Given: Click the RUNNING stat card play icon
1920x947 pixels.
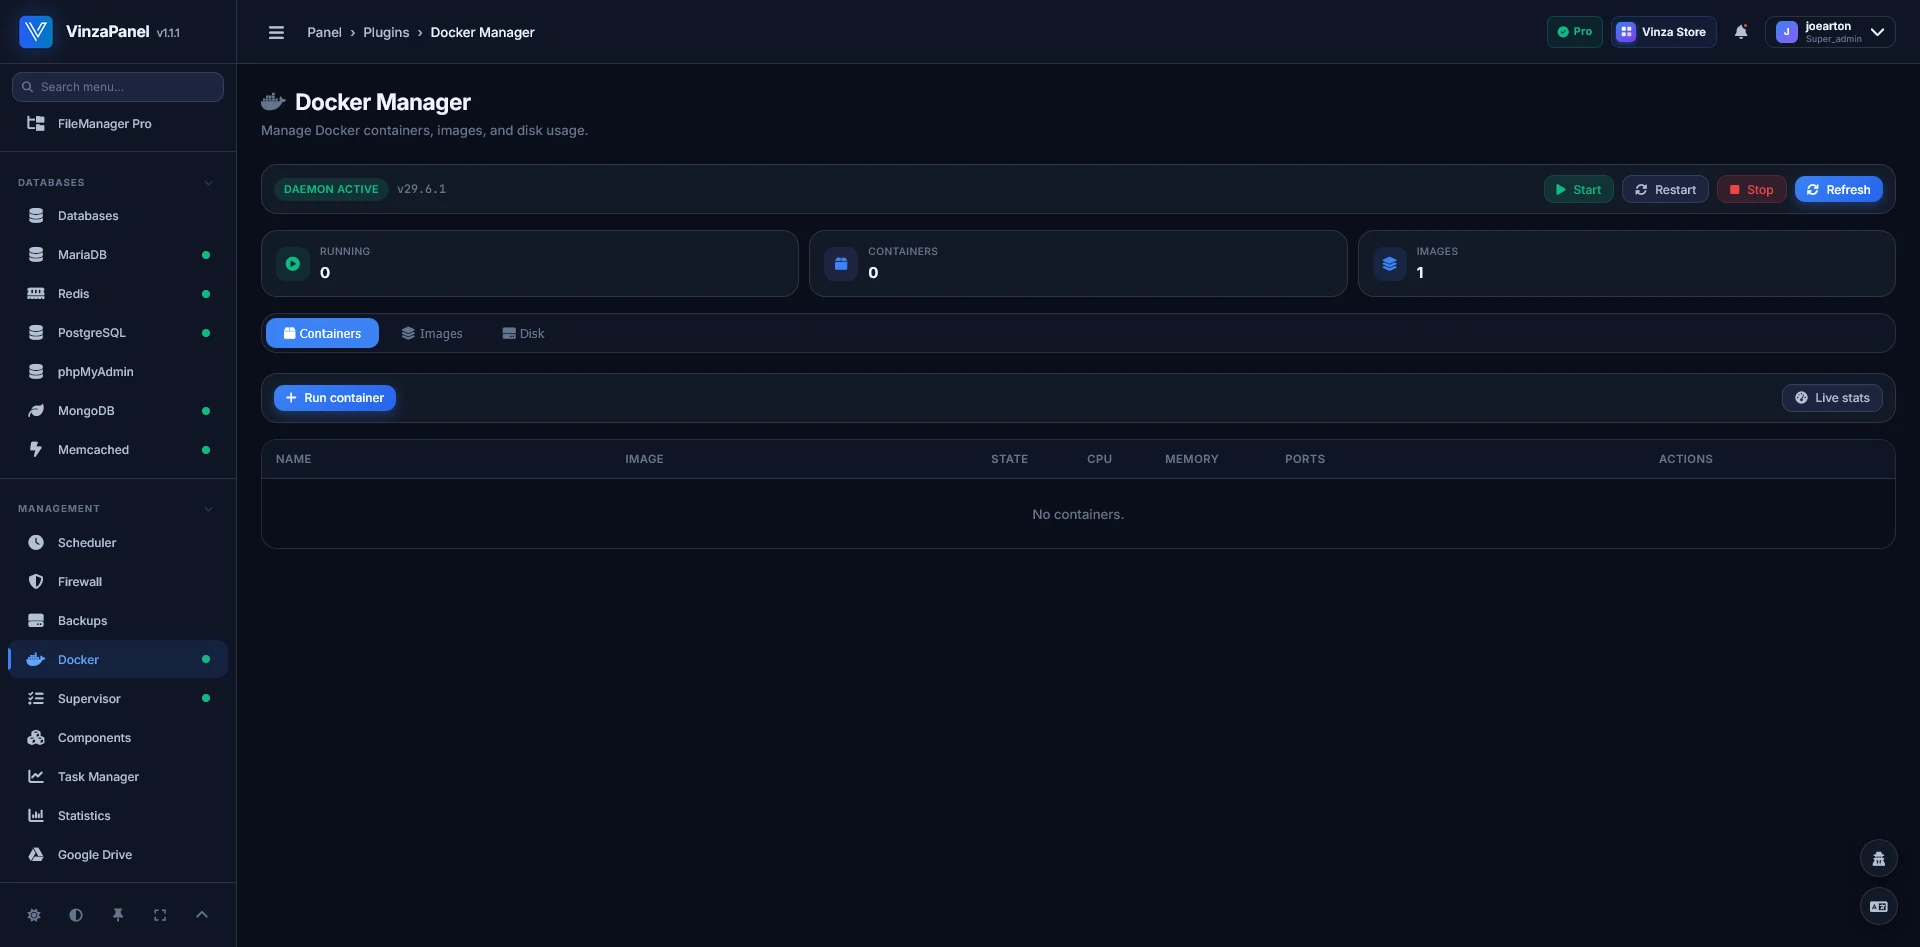Looking at the screenshot, I should [x=293, y=264].
